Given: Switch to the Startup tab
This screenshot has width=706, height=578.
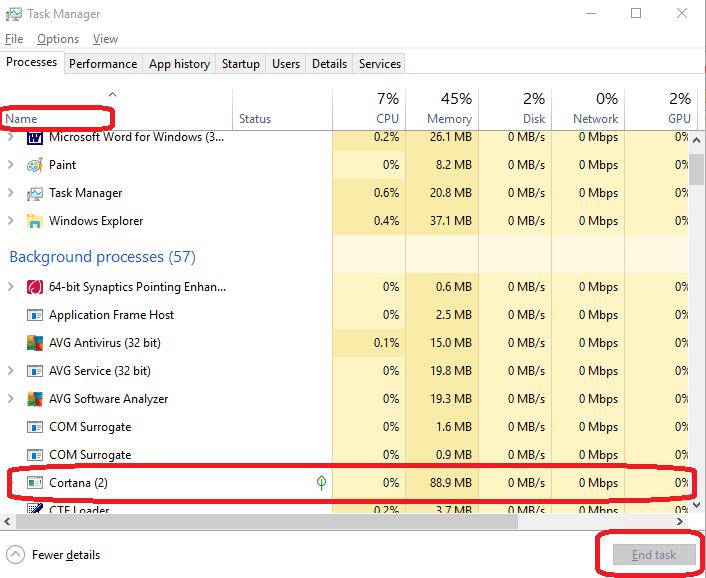Looking at the screenshot, I should coord(240,64).
